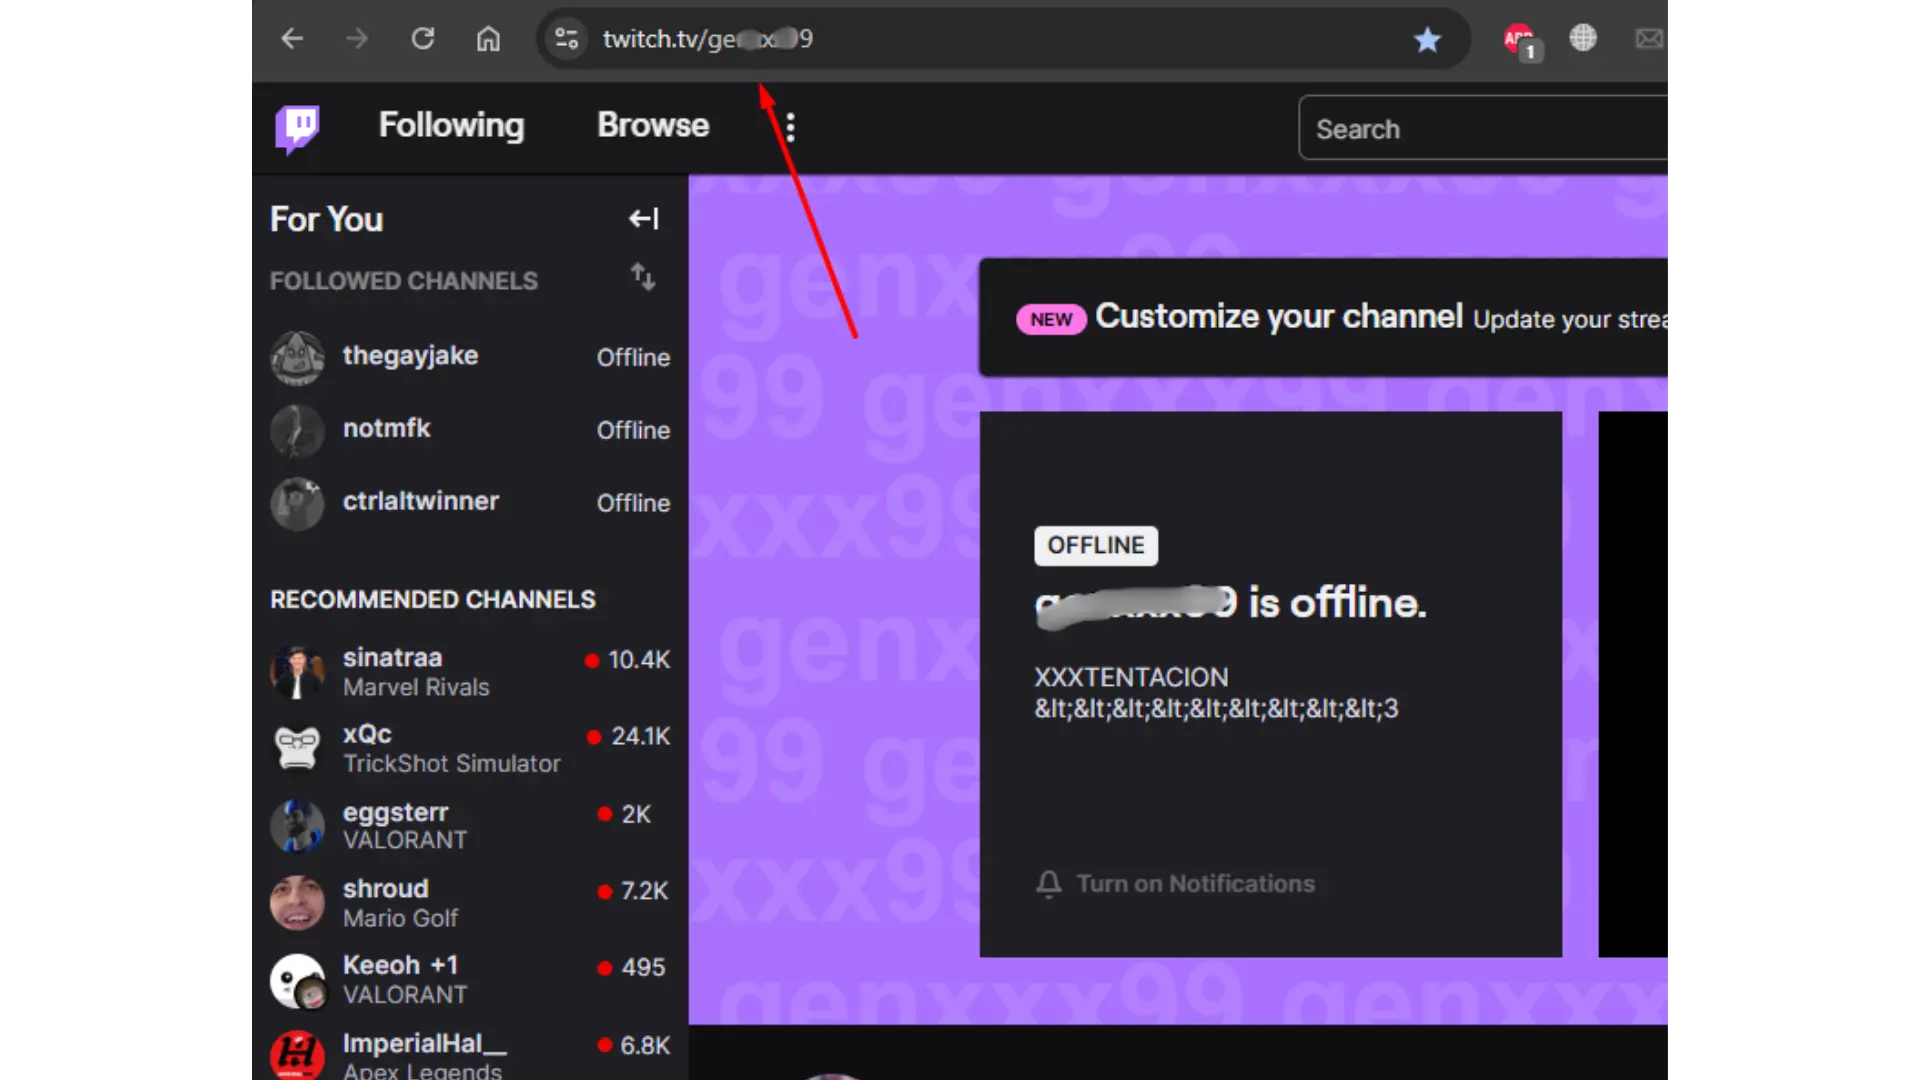Open Keeoh +1 VALORANT channel

coord(470,979)
